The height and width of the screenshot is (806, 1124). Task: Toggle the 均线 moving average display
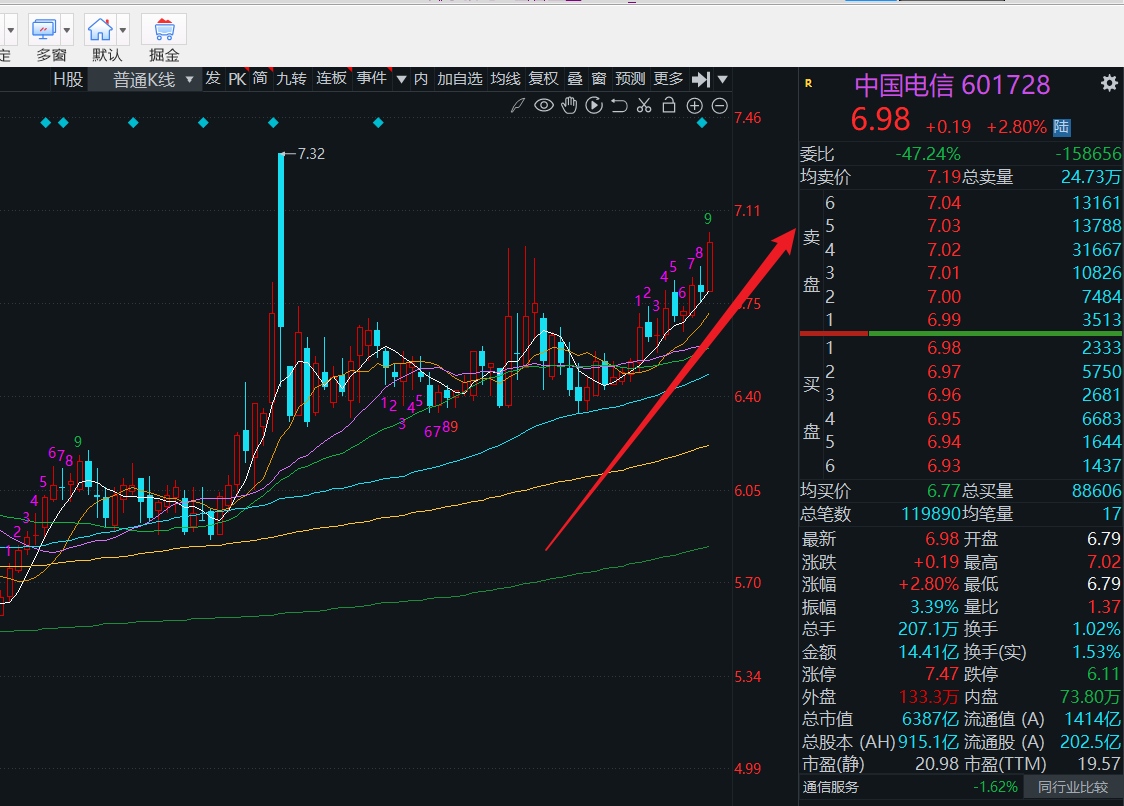[505, 79]
